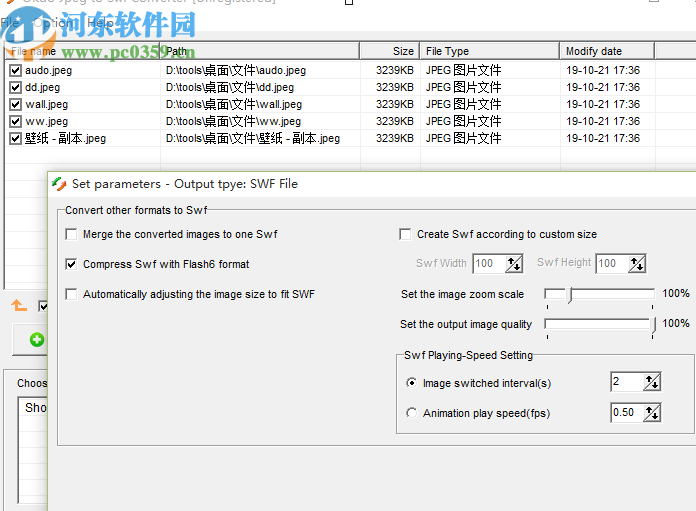Click the image zoom scale slider handle

[570, 295]
